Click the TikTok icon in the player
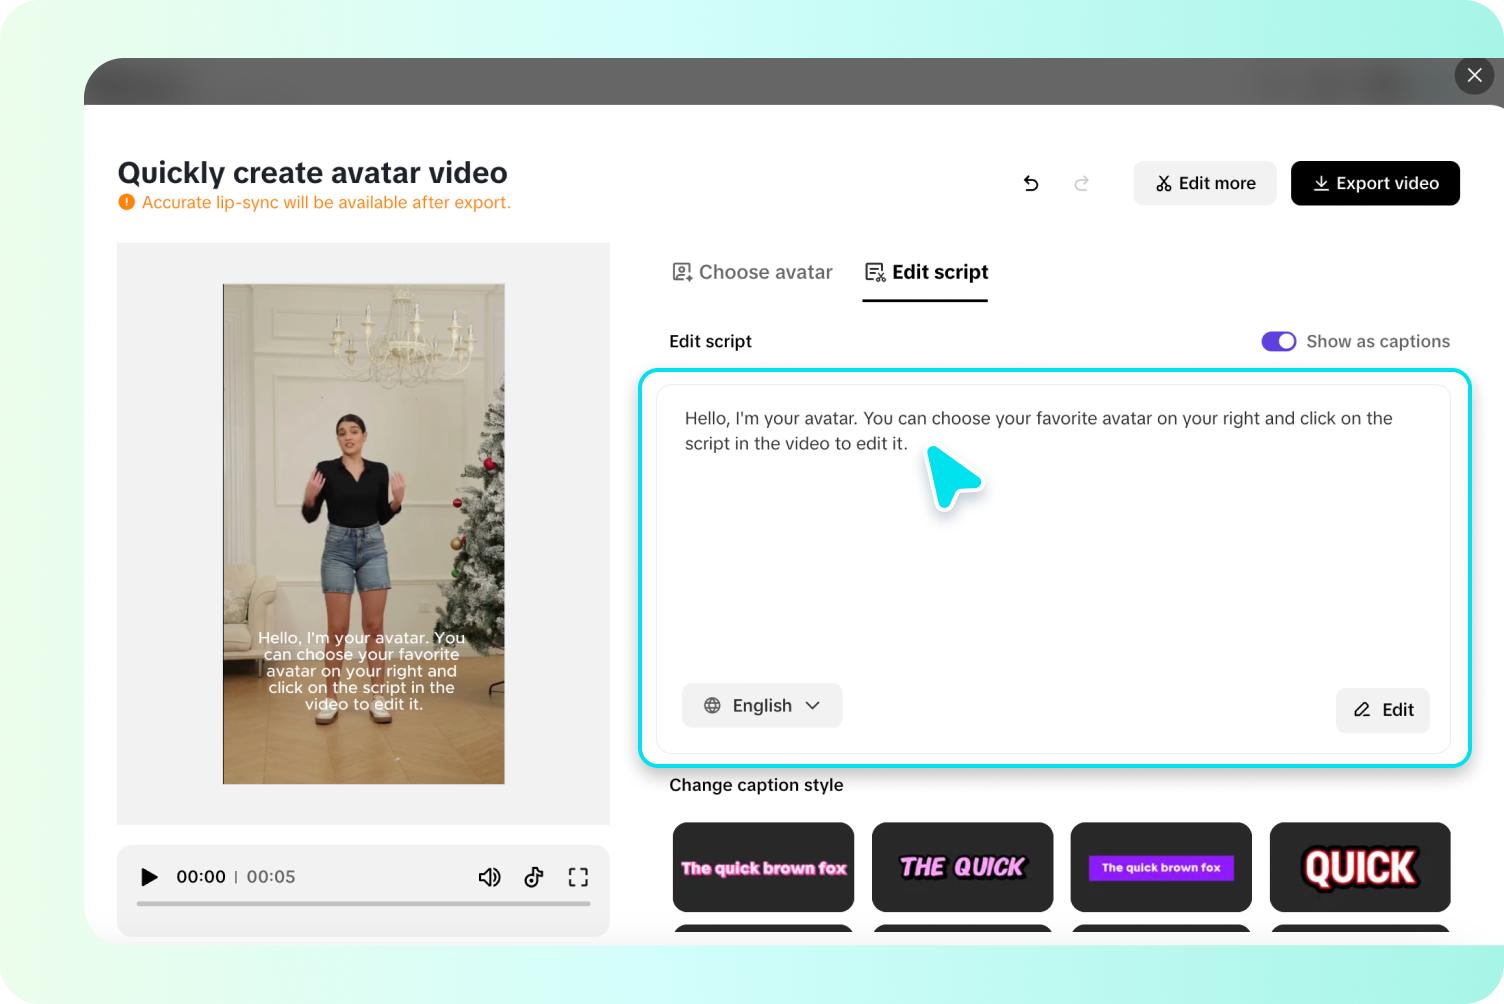This screenshot has width=1504, height=1004. tap(533, 877)
